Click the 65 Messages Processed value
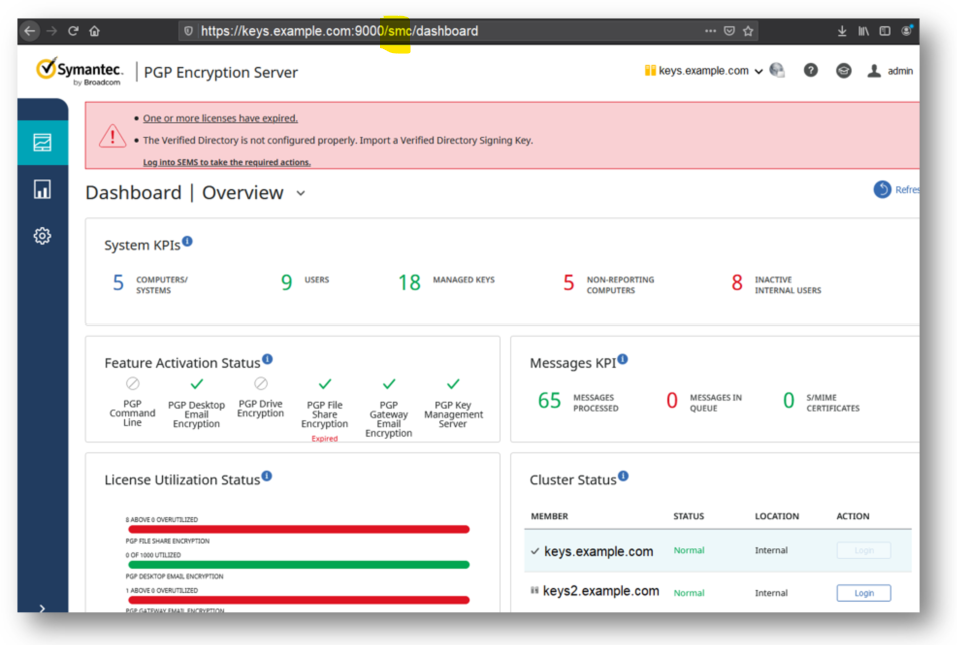Image resolution: width=957 pixels, height=645 pixels. (x=549, y=400)
